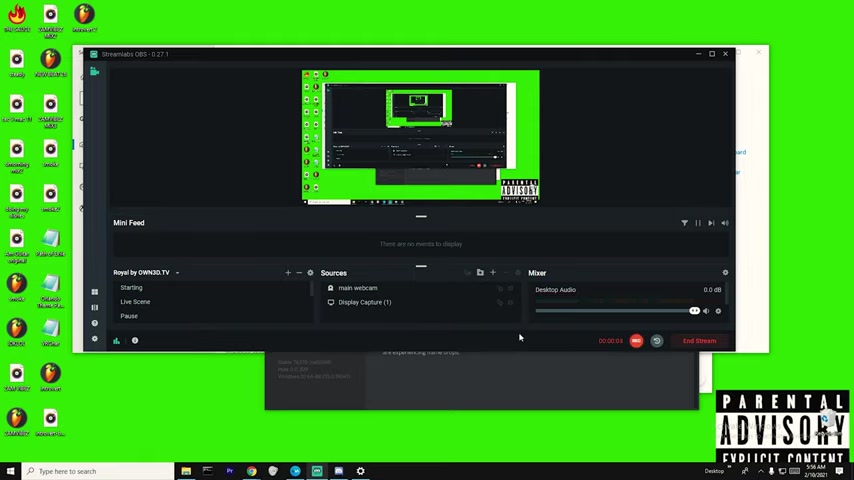The width and height of the screenshot is (854, 480).
Task: Toggle visibility of main webcam source
Action: 511,288
